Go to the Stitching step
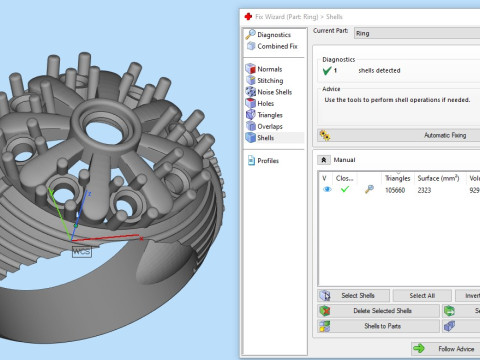The height and width of the screenshot is (360, 480). pyautogui.click(x=265, y=80)
